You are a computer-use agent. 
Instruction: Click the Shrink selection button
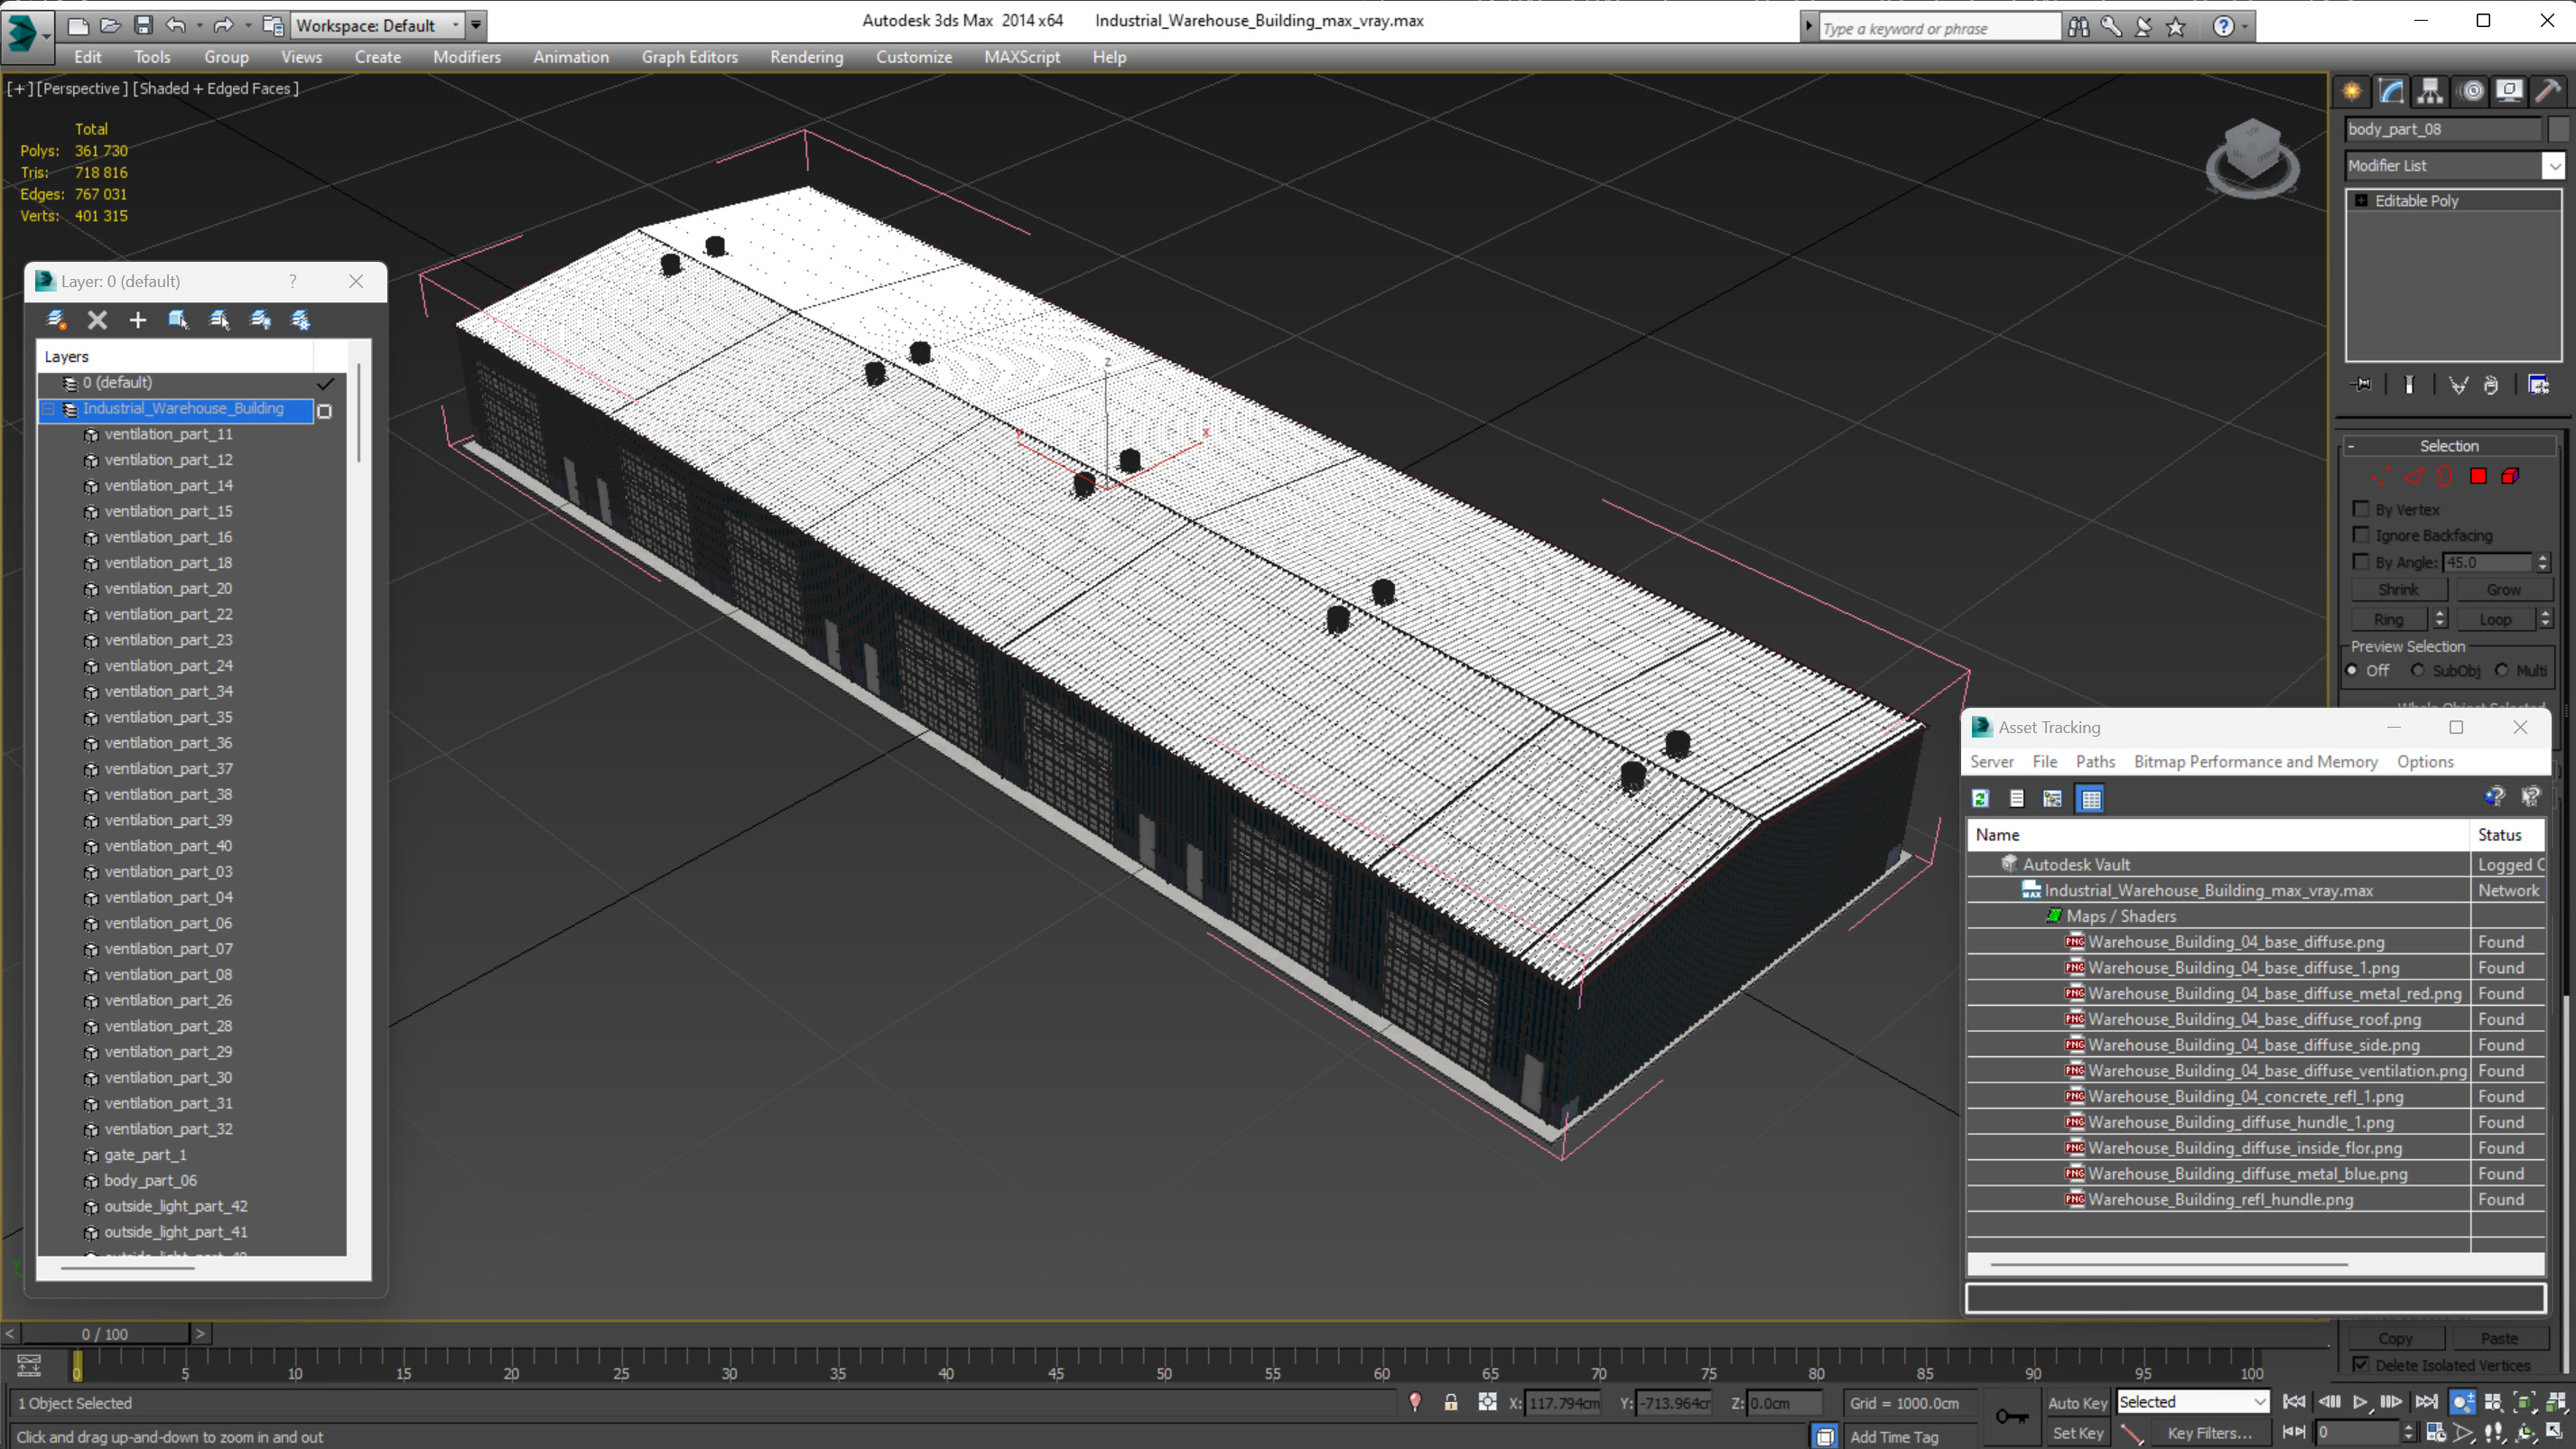pos(2398,590)
